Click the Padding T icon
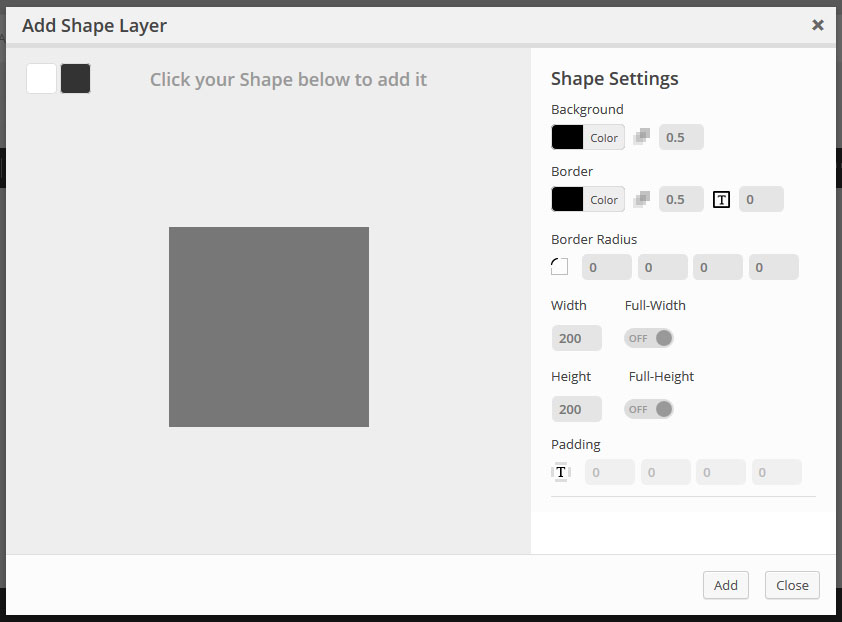This screenshot has width=842, height=622. point(558,471)
